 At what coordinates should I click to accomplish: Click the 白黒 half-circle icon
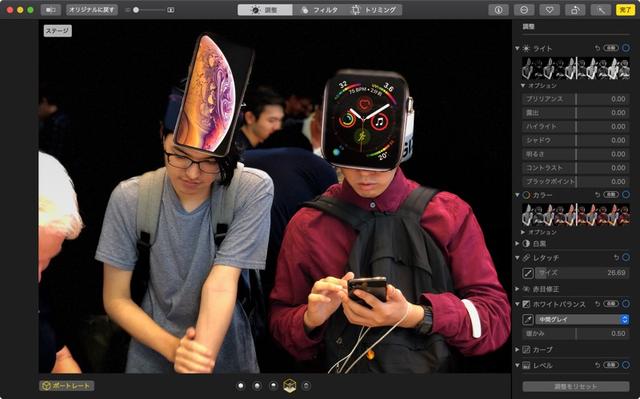click(x=526, y=244)
